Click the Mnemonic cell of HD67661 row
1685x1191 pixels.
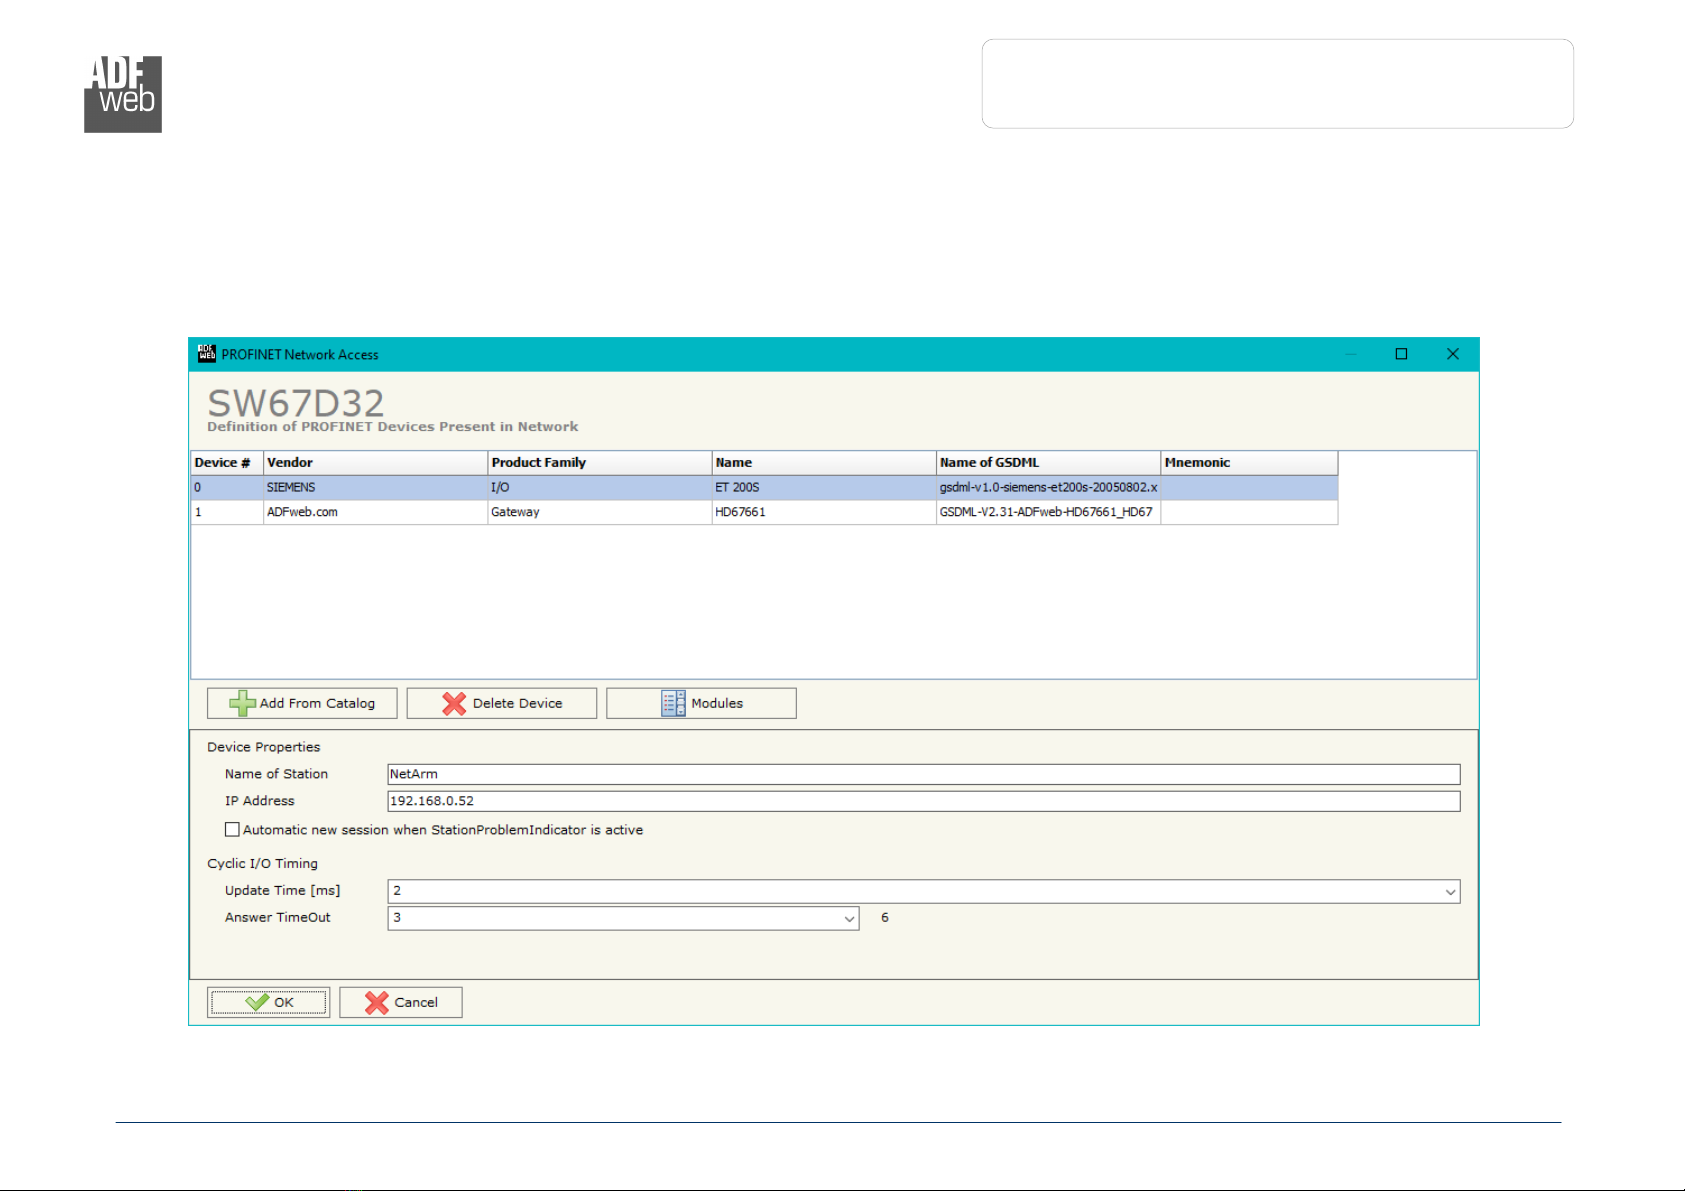(1249, 512)
